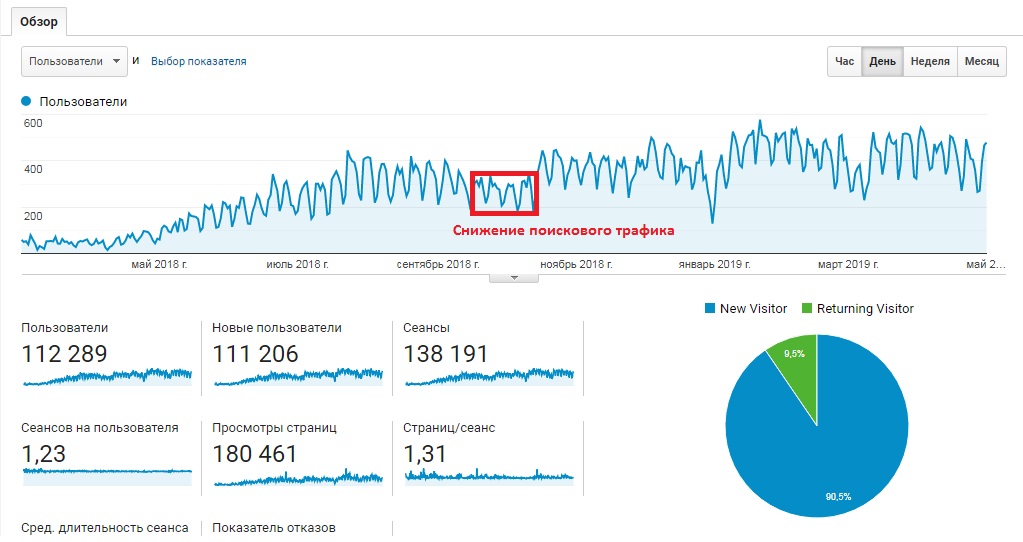This screenshot has width=1023, height=542.
Task: Select the День time interval button
Action: (882, 61)
